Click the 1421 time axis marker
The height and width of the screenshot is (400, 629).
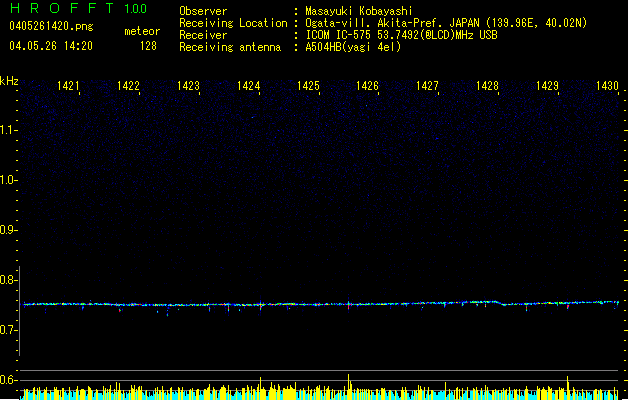(x=68, y=86)
